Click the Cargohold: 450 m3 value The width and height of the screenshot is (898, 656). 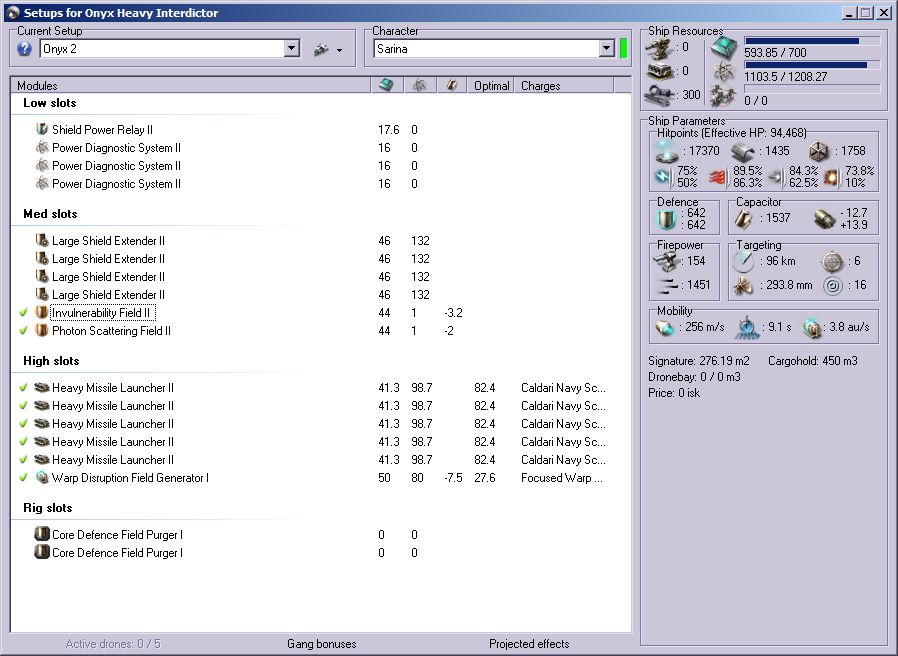813,361
